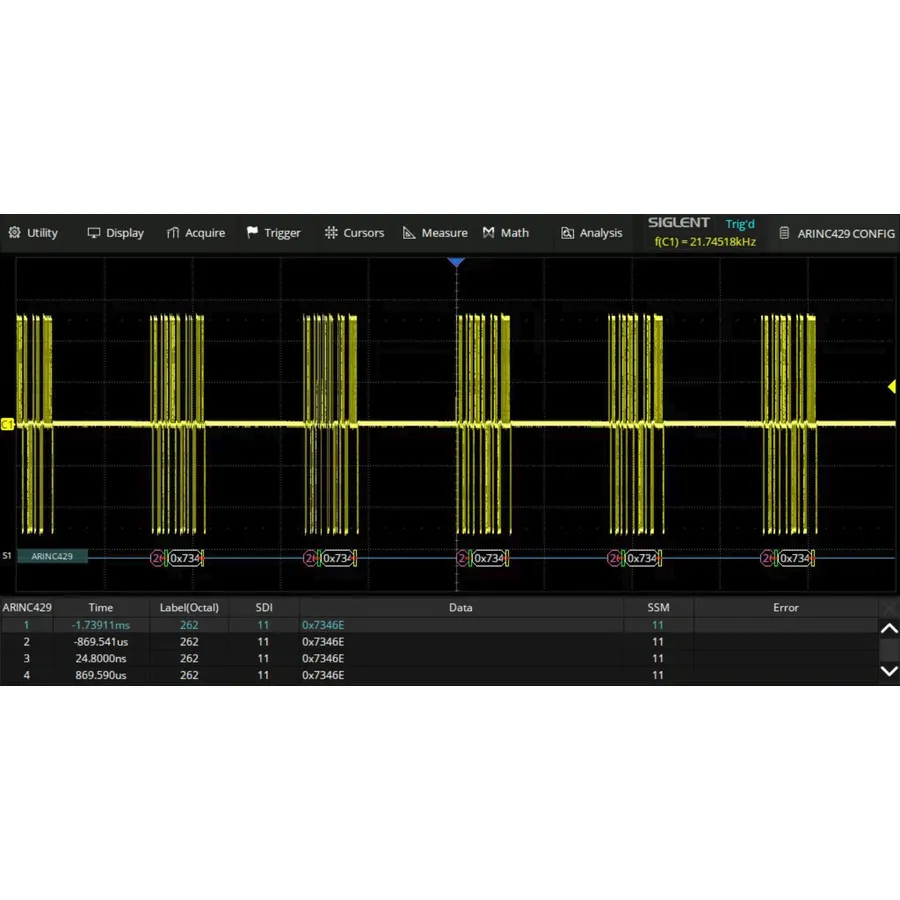Click the yellow trigger level marker on right edge
900x900 pixels.
coord(891,386)
